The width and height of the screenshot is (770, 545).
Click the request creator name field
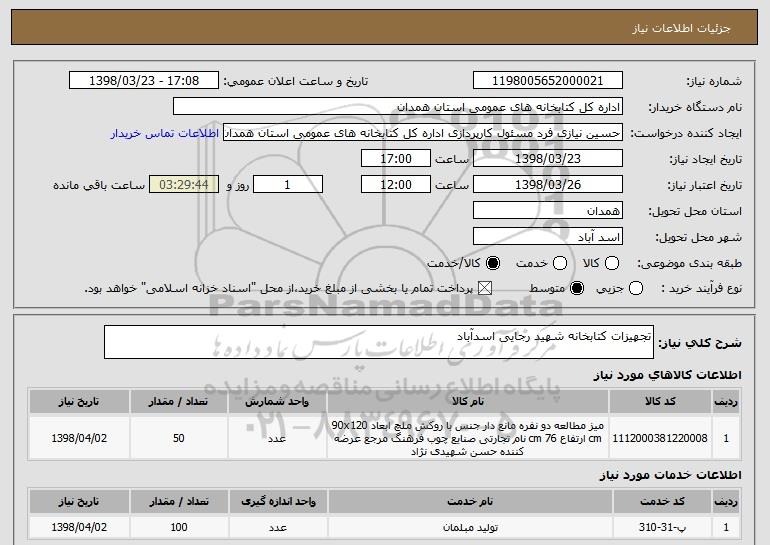(x=421, y=133)
